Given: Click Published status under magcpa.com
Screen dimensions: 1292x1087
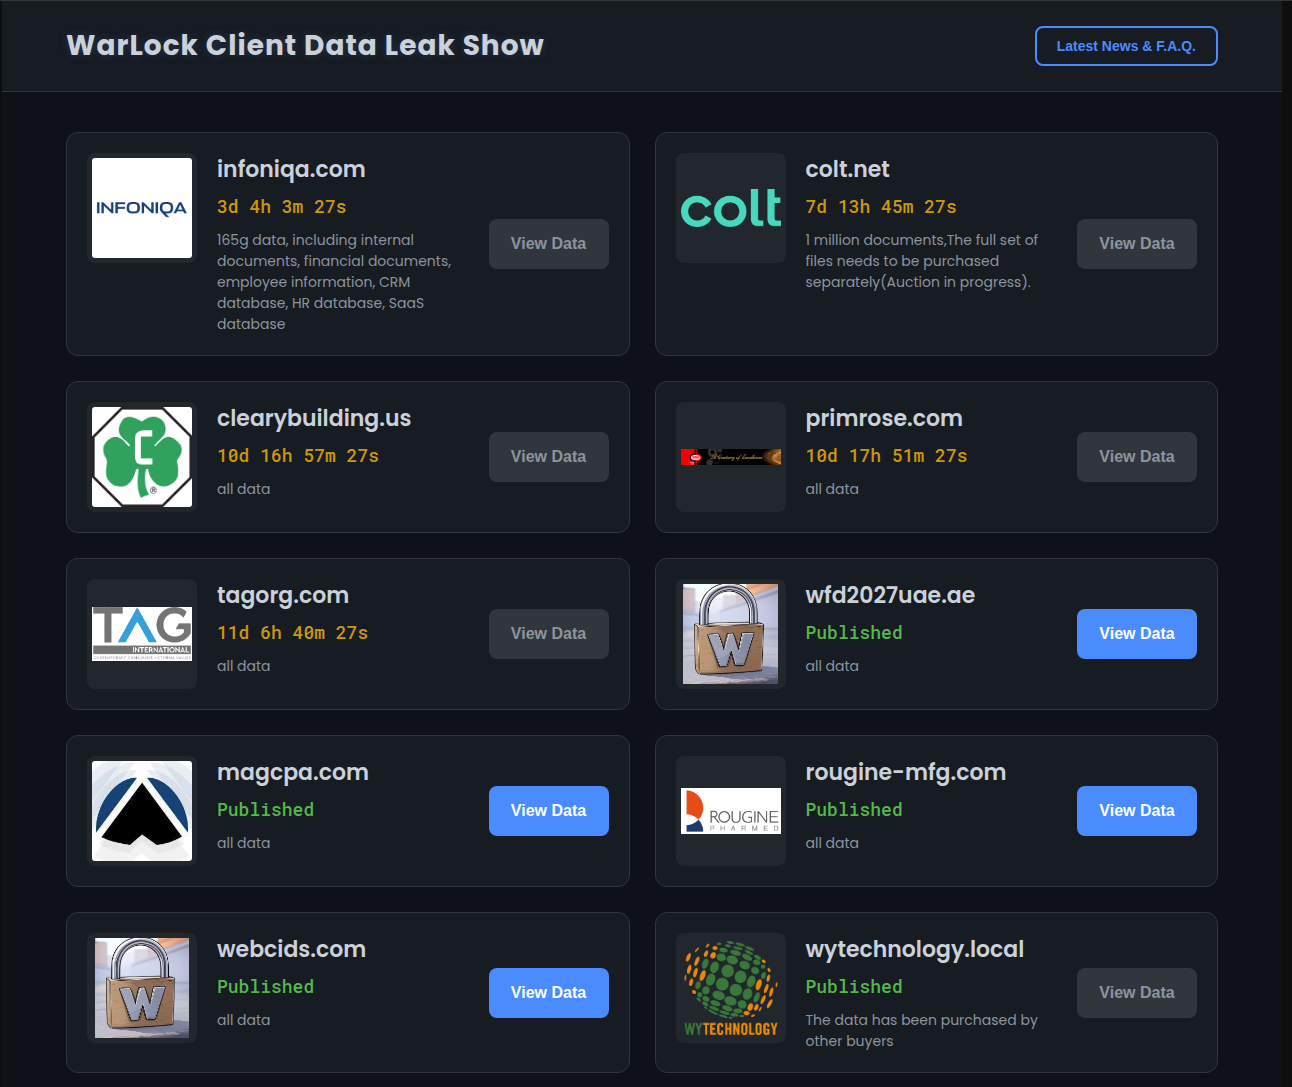Looking at the screenshot, I should coord(266,810).
